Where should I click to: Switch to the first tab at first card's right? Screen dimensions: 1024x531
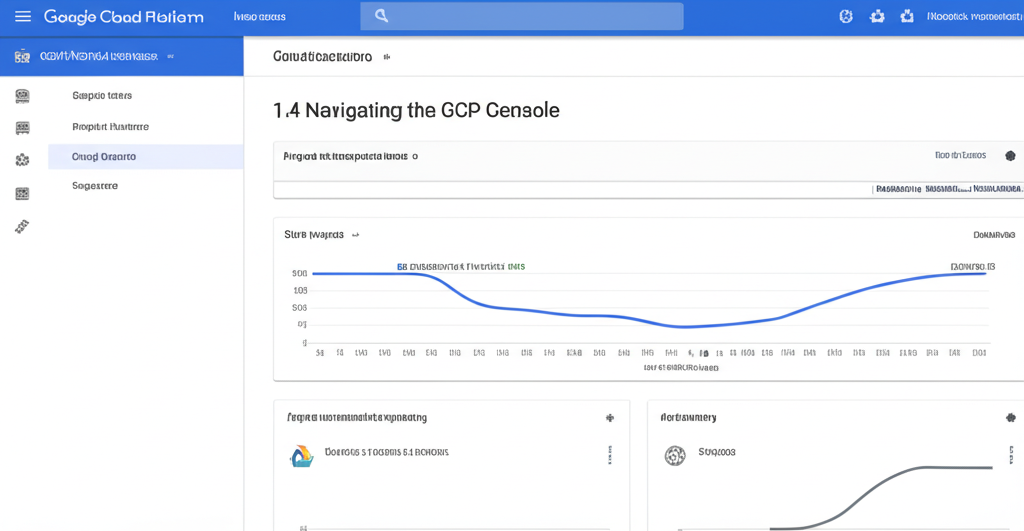[x=899, y=189]
